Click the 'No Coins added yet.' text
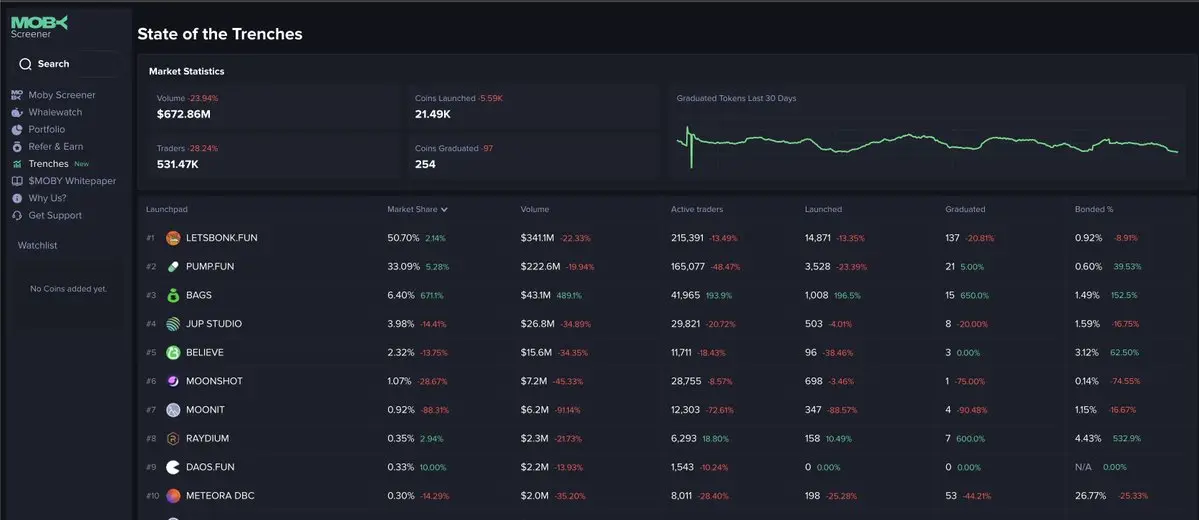Viewport: 1199px width, 520px height. click(68, 289)
